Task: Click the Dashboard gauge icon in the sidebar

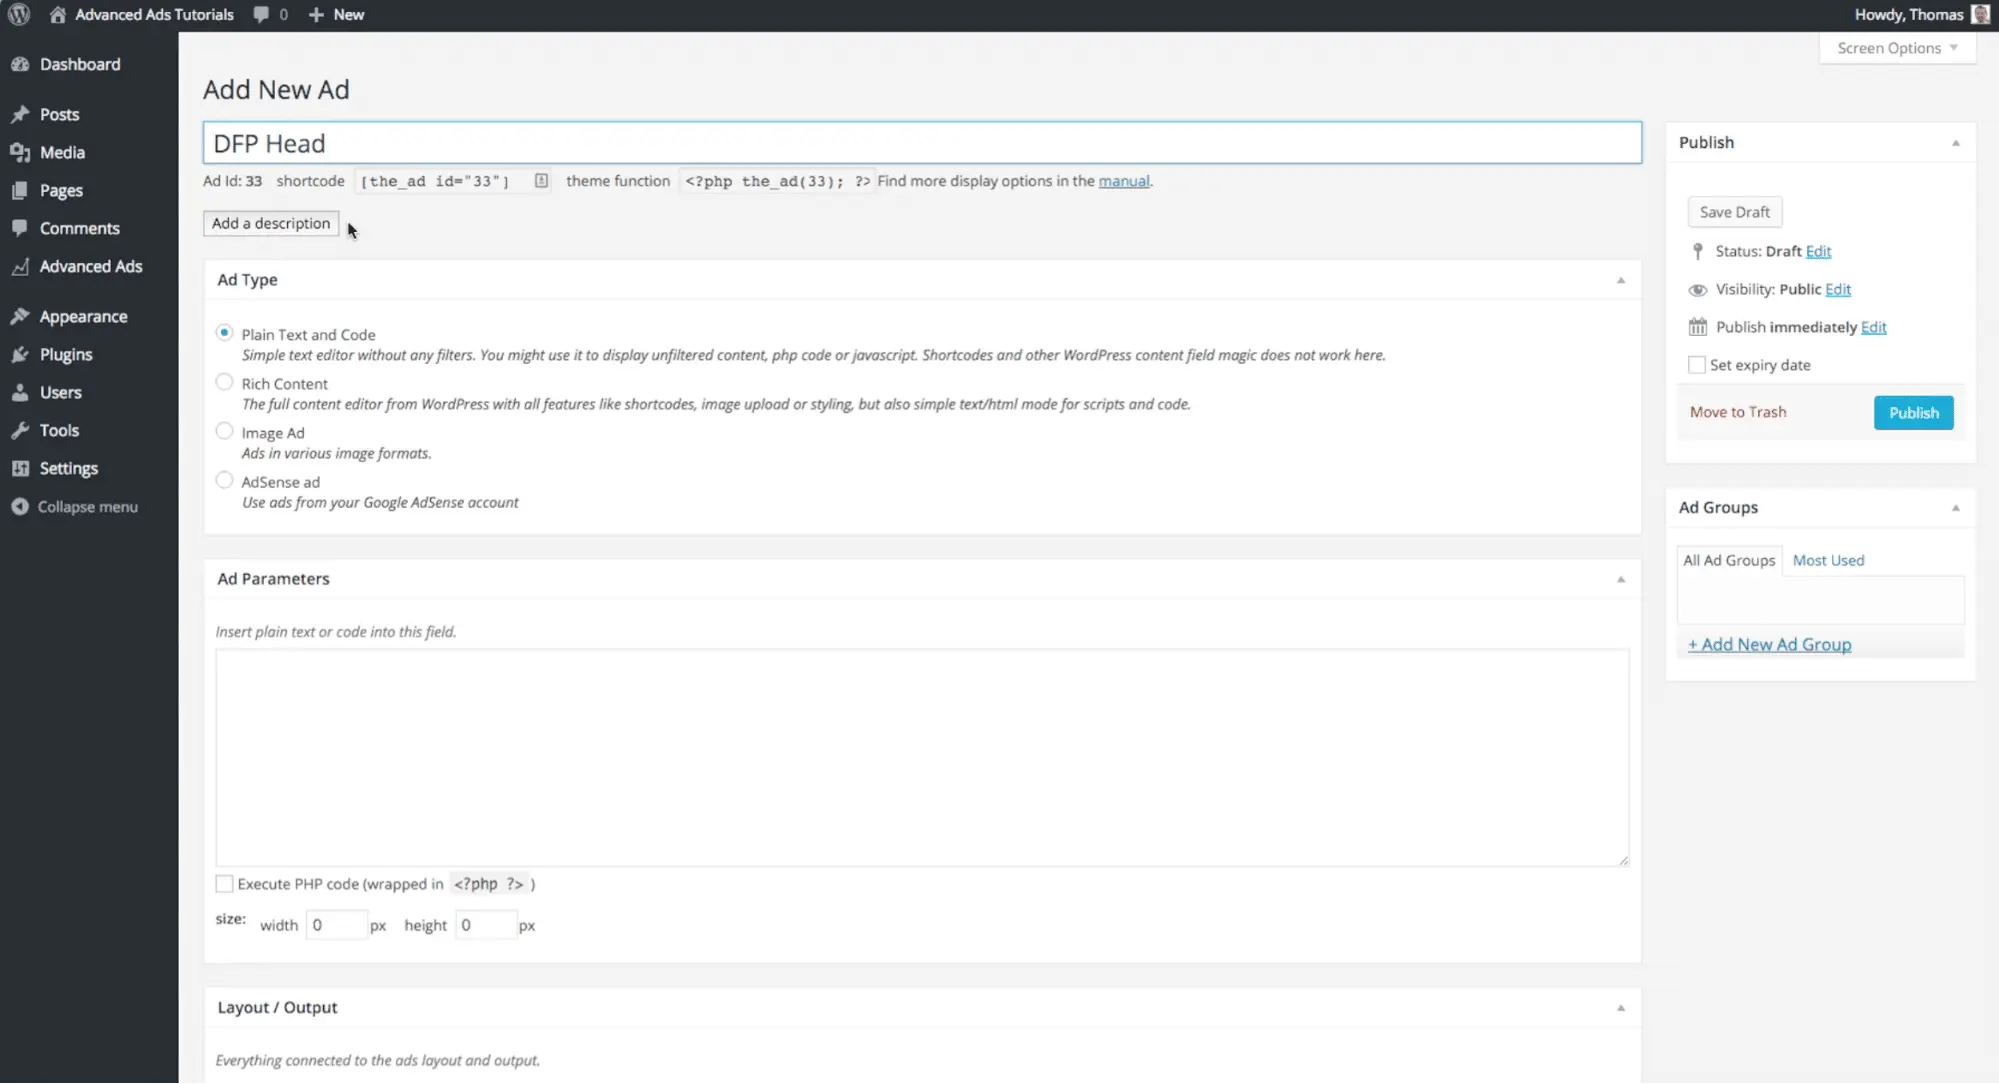Action: pyautogui.click(x=20, y=64)
